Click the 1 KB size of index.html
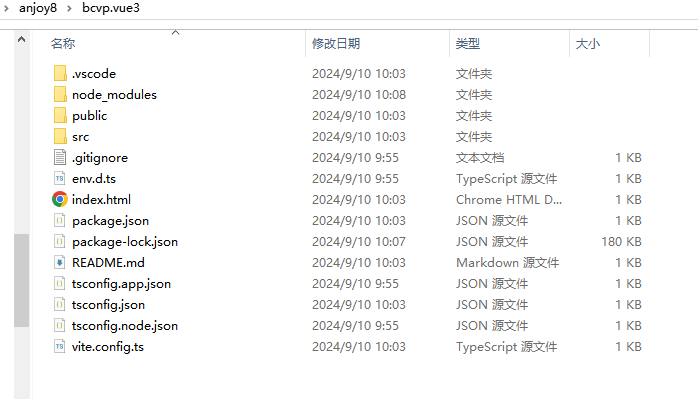This screenshot has height=399, width=698. pos(629,200)
